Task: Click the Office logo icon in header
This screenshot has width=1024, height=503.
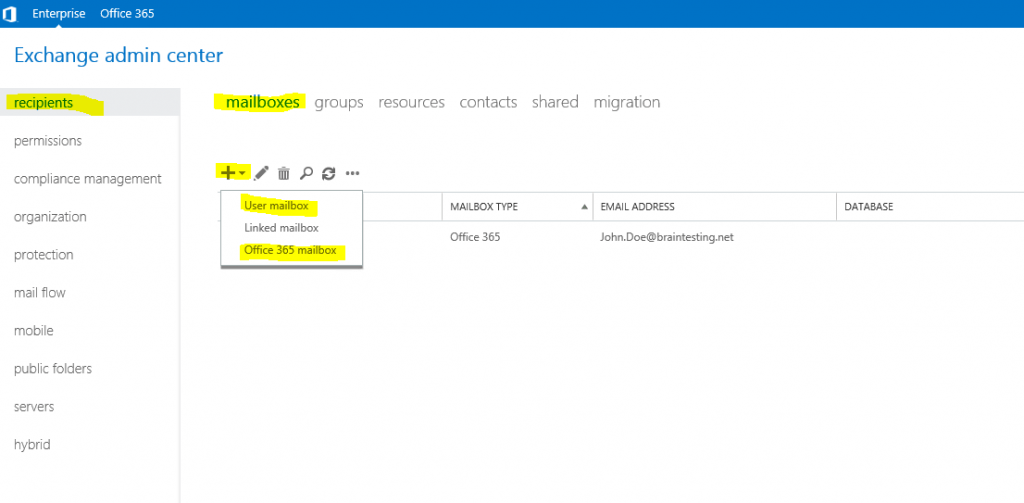Action: coord(9,14)
